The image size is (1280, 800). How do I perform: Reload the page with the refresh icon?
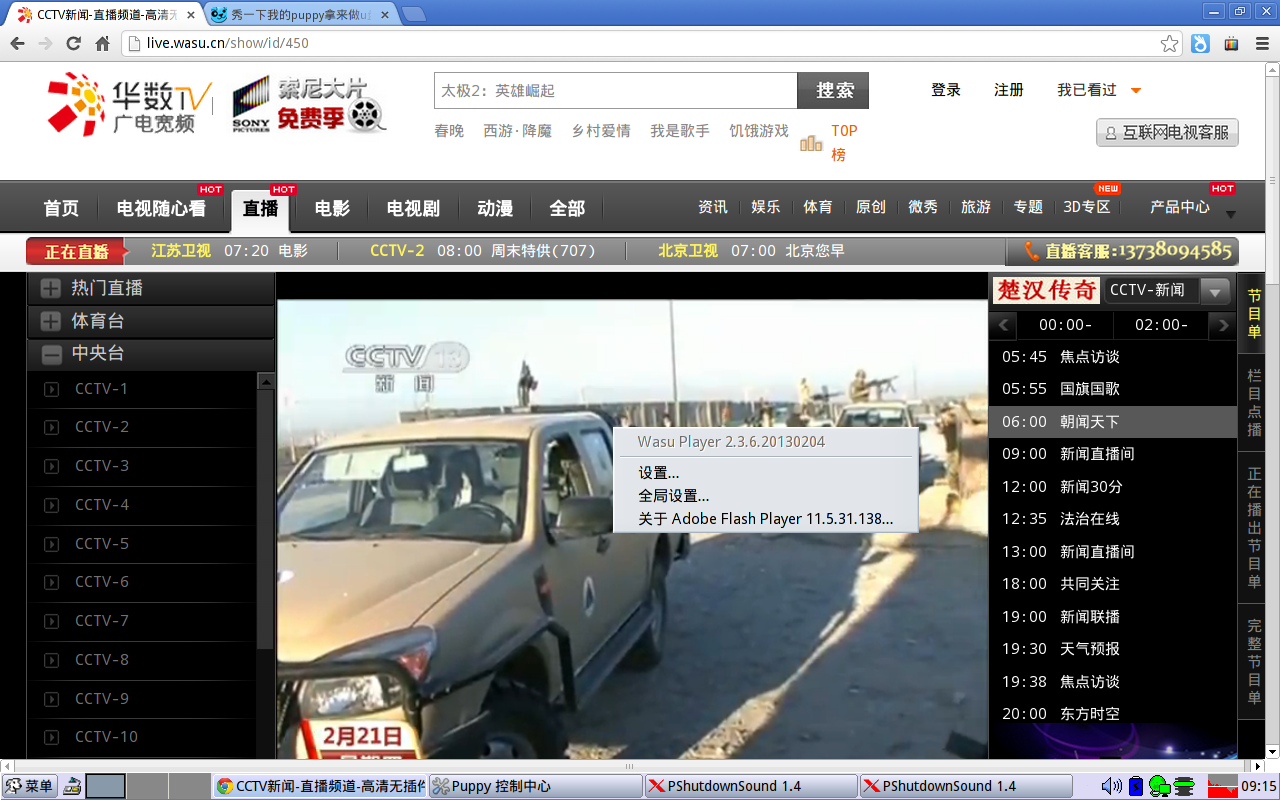click(73, 43)
